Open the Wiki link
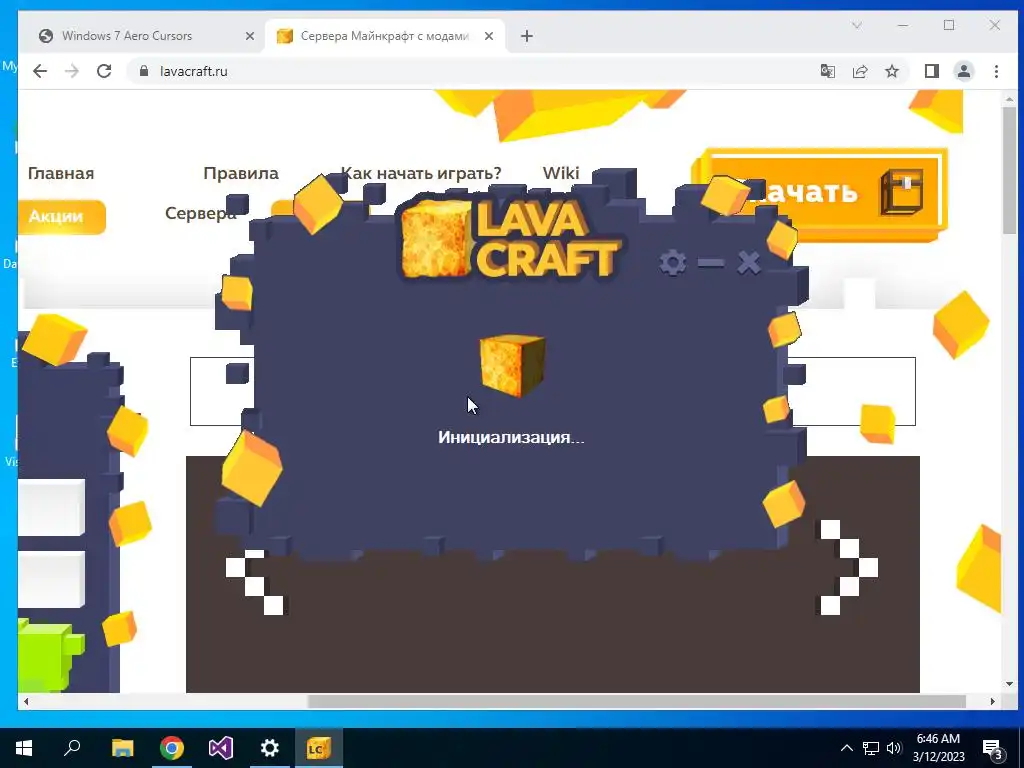This screenshot has width=1024, height=768. (561, 173)
